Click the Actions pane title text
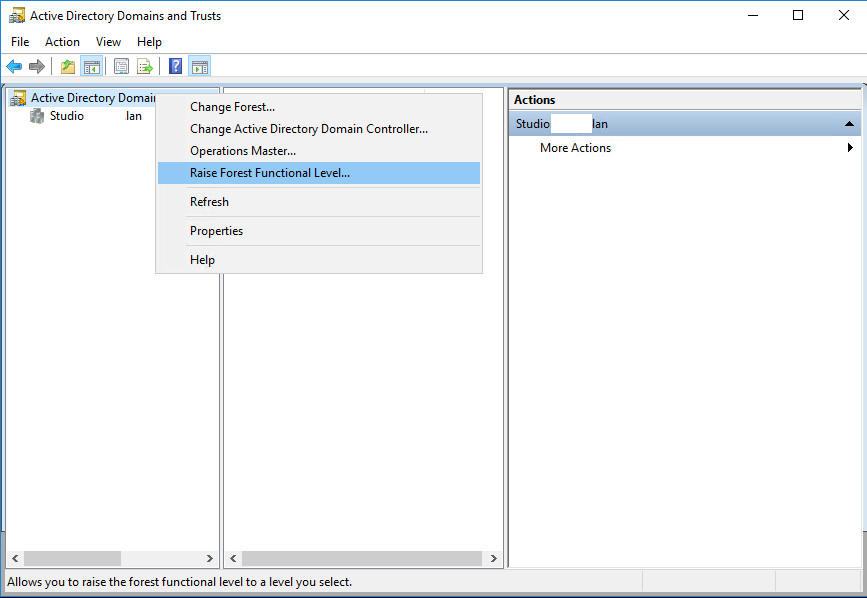867x598 pixels. (x=534, y=100)
